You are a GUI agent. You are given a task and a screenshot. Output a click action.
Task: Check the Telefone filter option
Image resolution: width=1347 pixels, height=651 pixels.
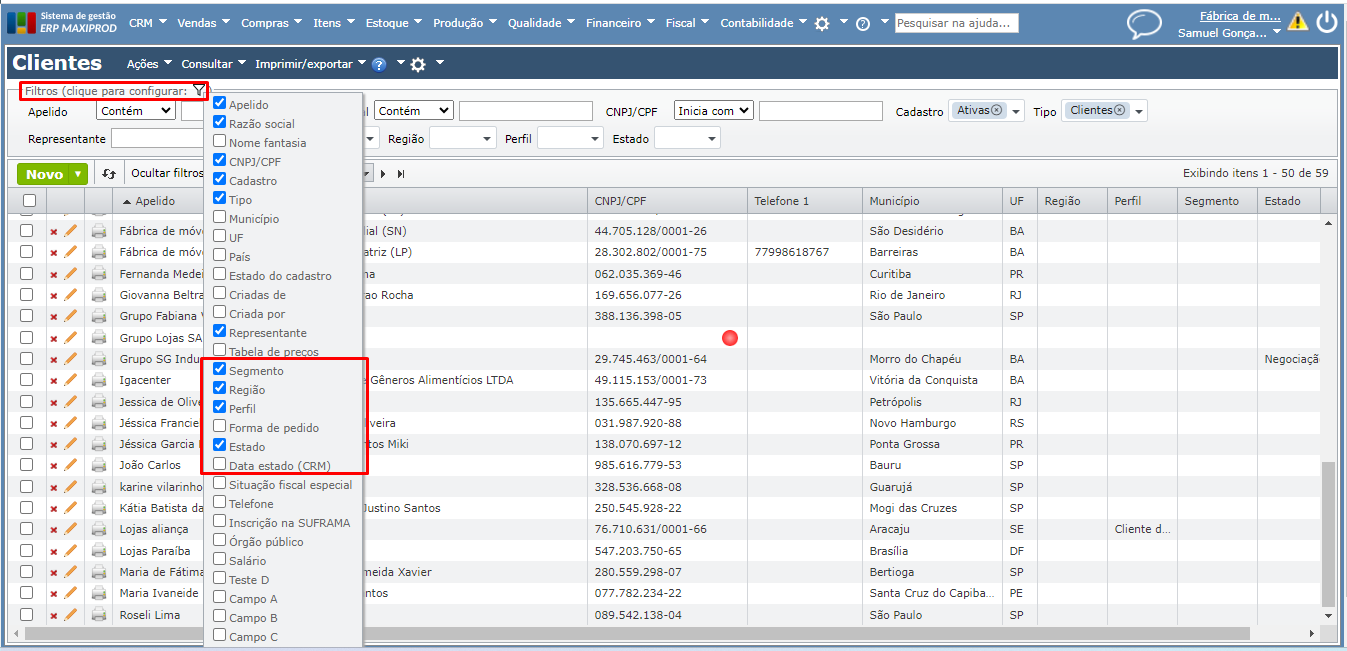click(219, 503)
